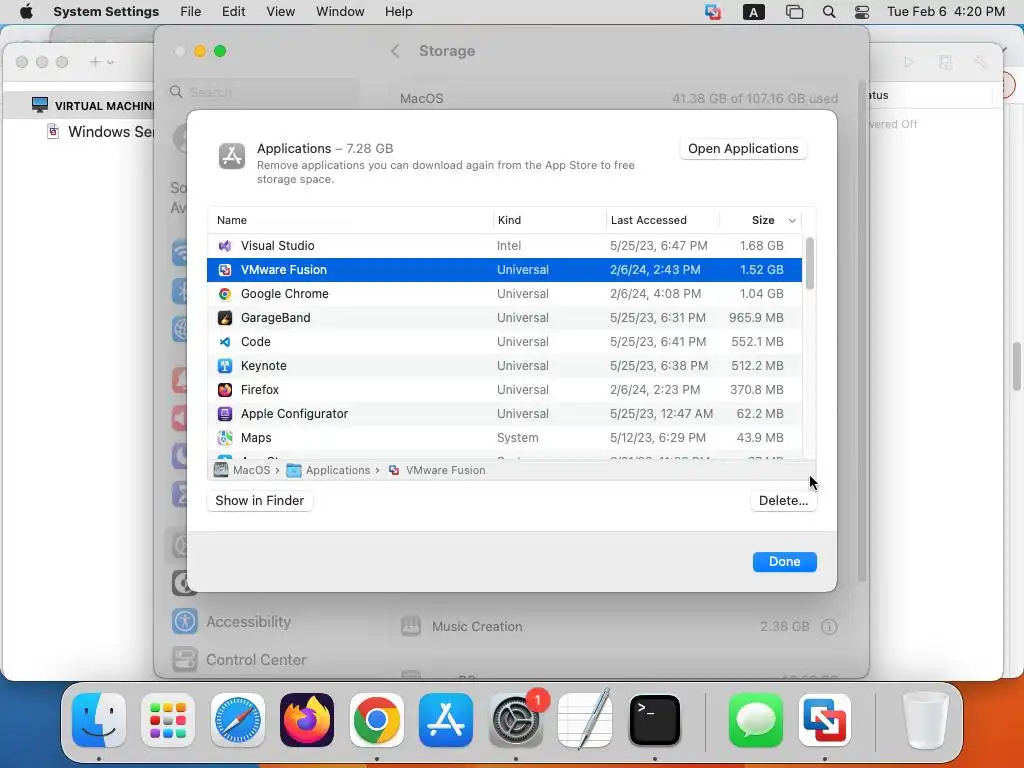Sort by Last Accessed column header
The height and width of the screenshot is (768, 1024).
[663, 221]
